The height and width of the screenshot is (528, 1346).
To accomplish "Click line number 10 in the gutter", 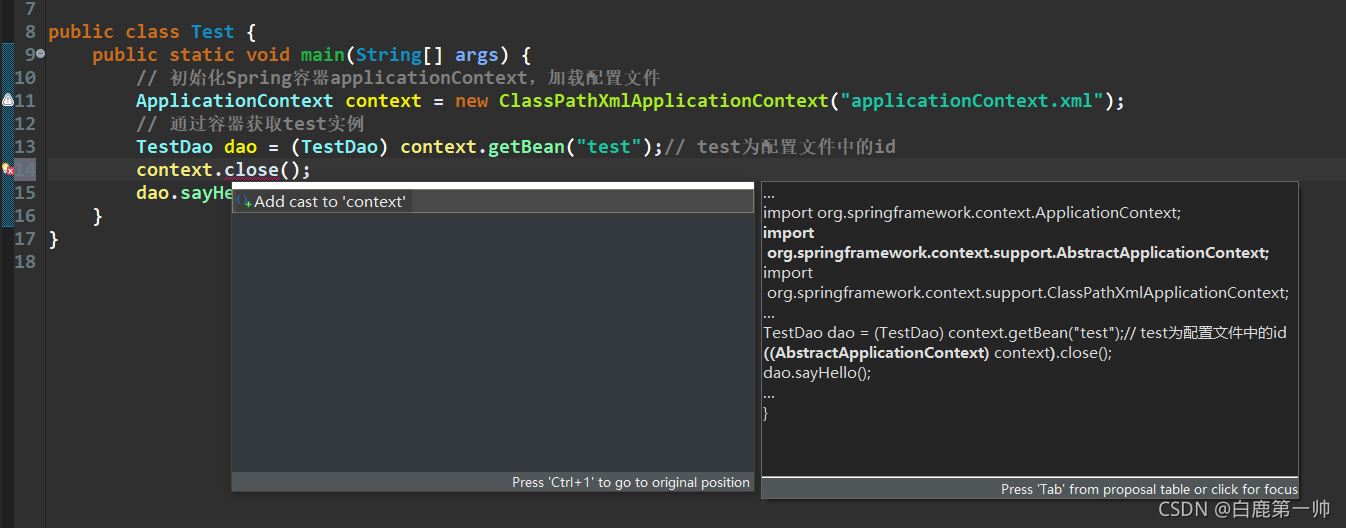I will pyautogui.click(x=25, y=78).
